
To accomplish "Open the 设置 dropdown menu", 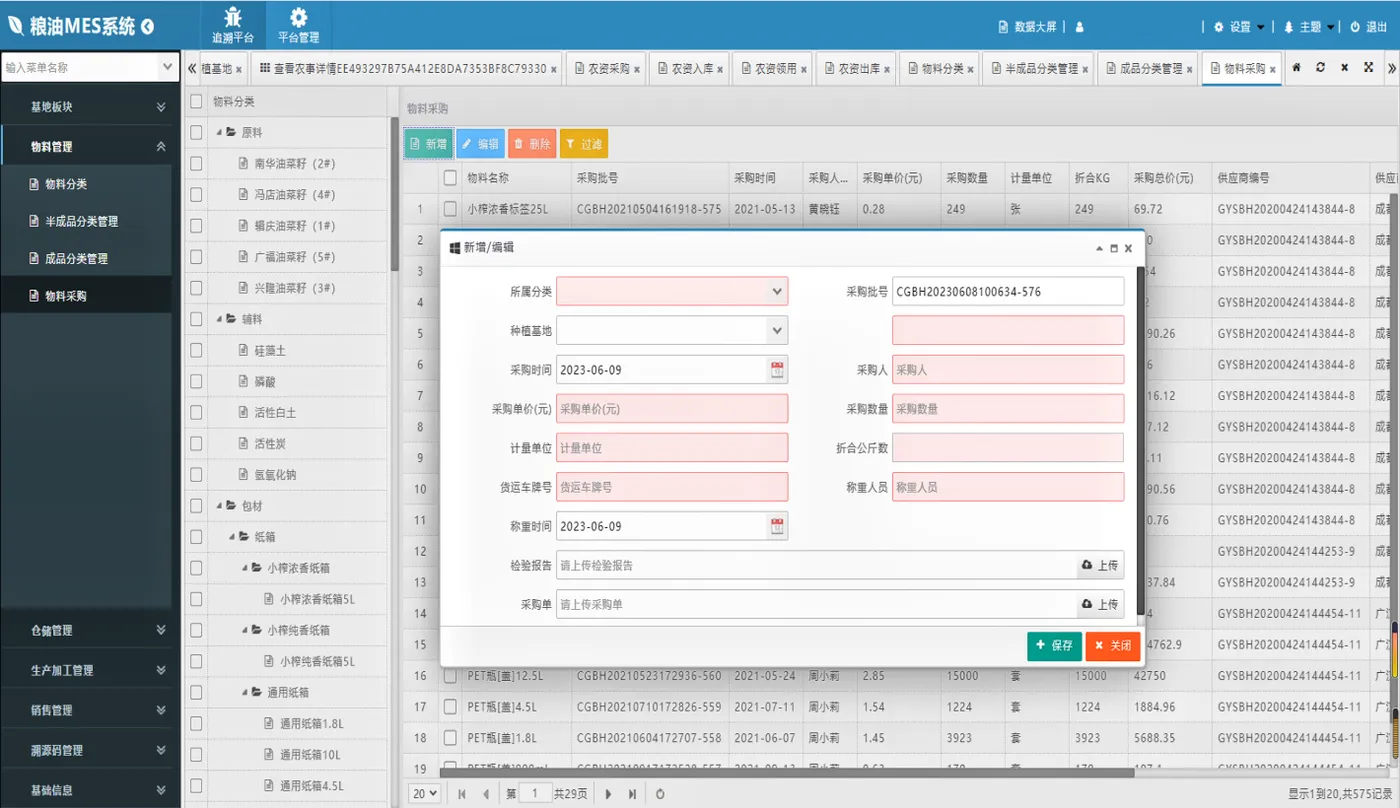I will tap(1239, 27).
